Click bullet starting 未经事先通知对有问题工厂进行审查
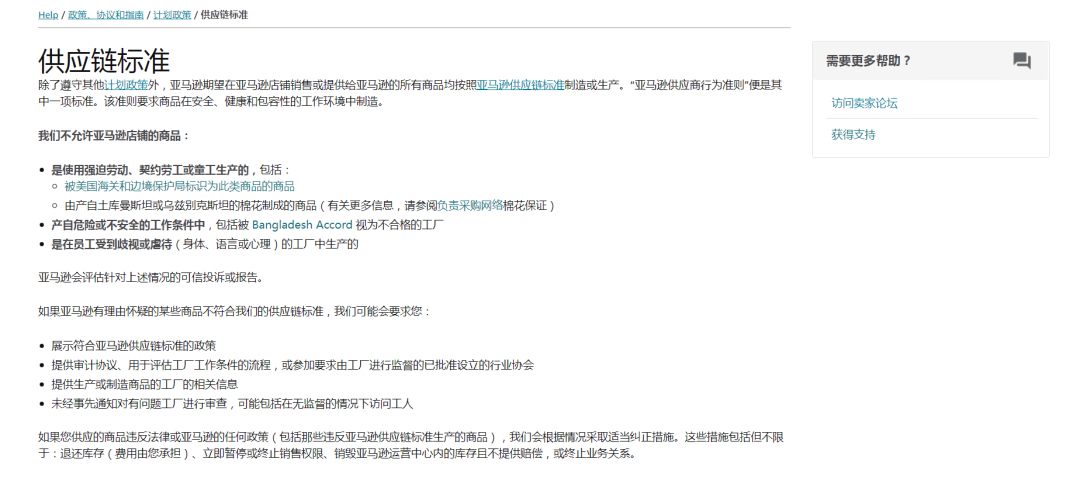Screen dimensions: 1080x483 coord(232,404)
